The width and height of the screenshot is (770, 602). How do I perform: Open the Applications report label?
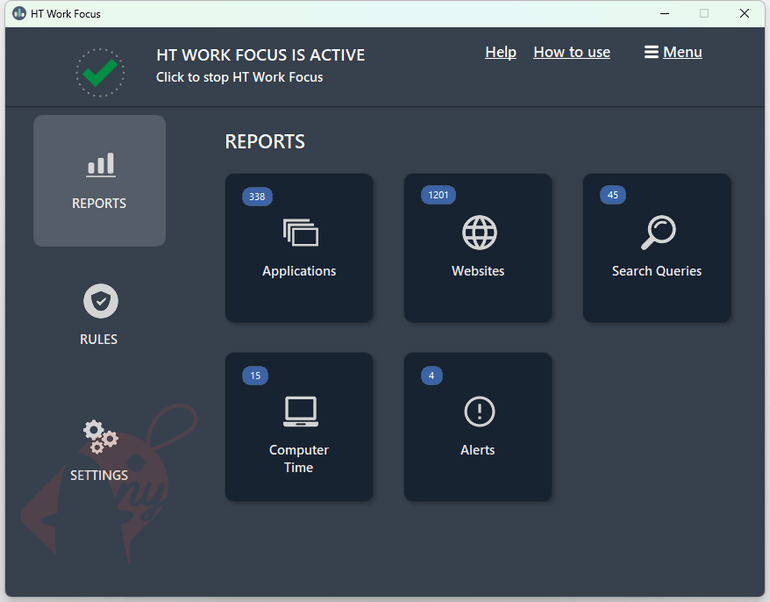299,271
